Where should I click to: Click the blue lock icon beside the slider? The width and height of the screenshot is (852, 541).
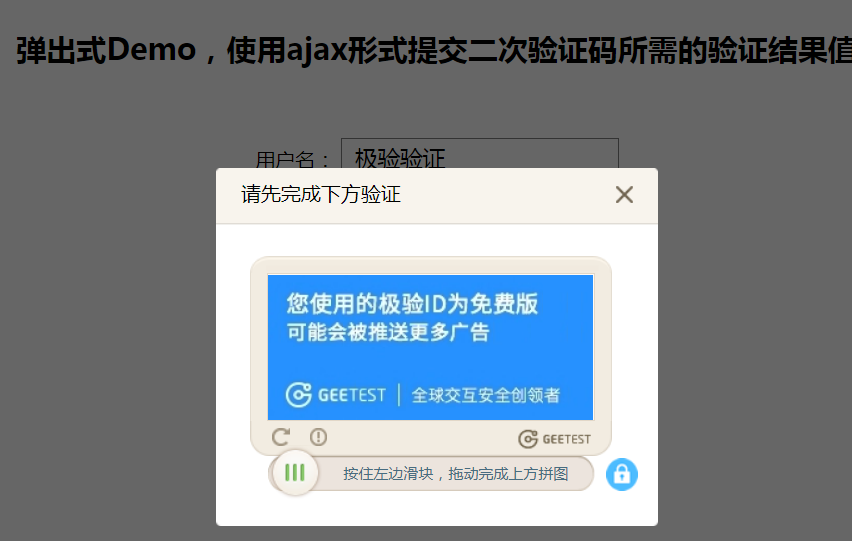click(x=622, y=474)
